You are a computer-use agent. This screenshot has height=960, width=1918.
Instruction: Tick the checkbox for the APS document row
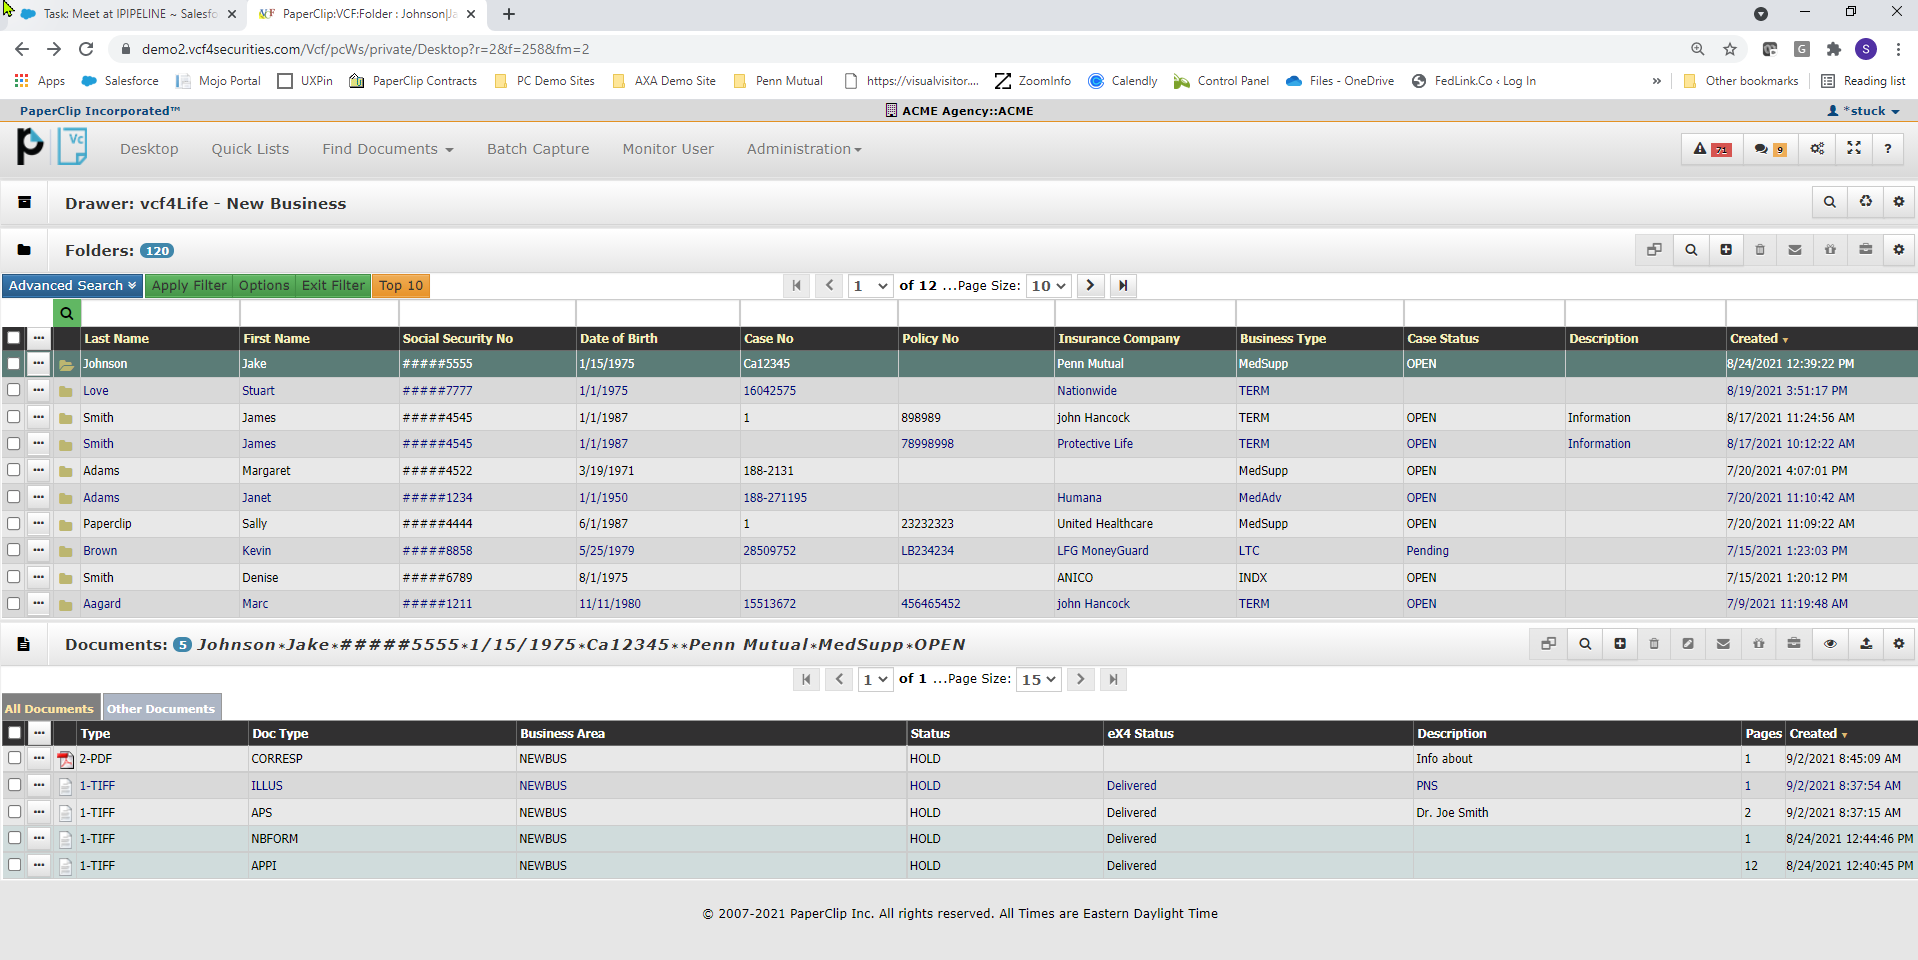[x=14, y=812]
